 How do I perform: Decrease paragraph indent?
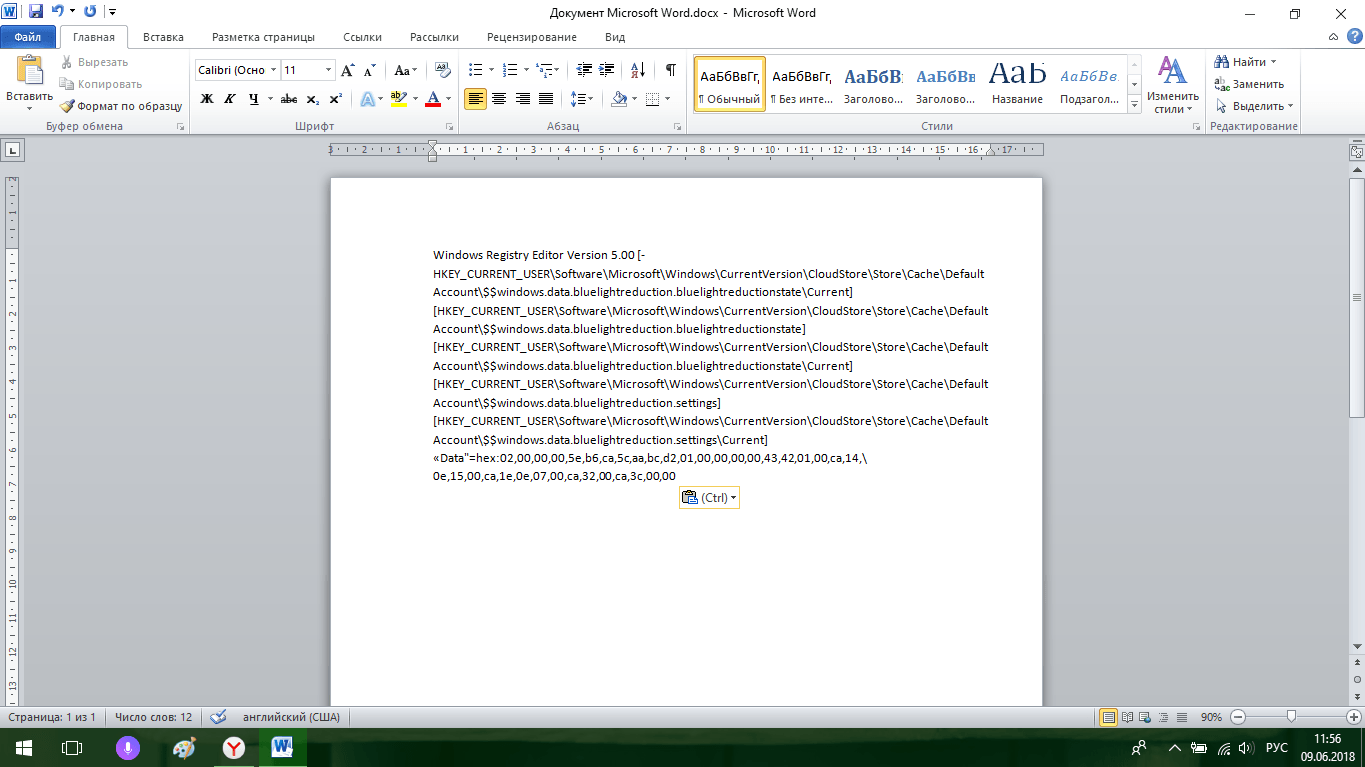pyautogui.click(x=585, y=70)
